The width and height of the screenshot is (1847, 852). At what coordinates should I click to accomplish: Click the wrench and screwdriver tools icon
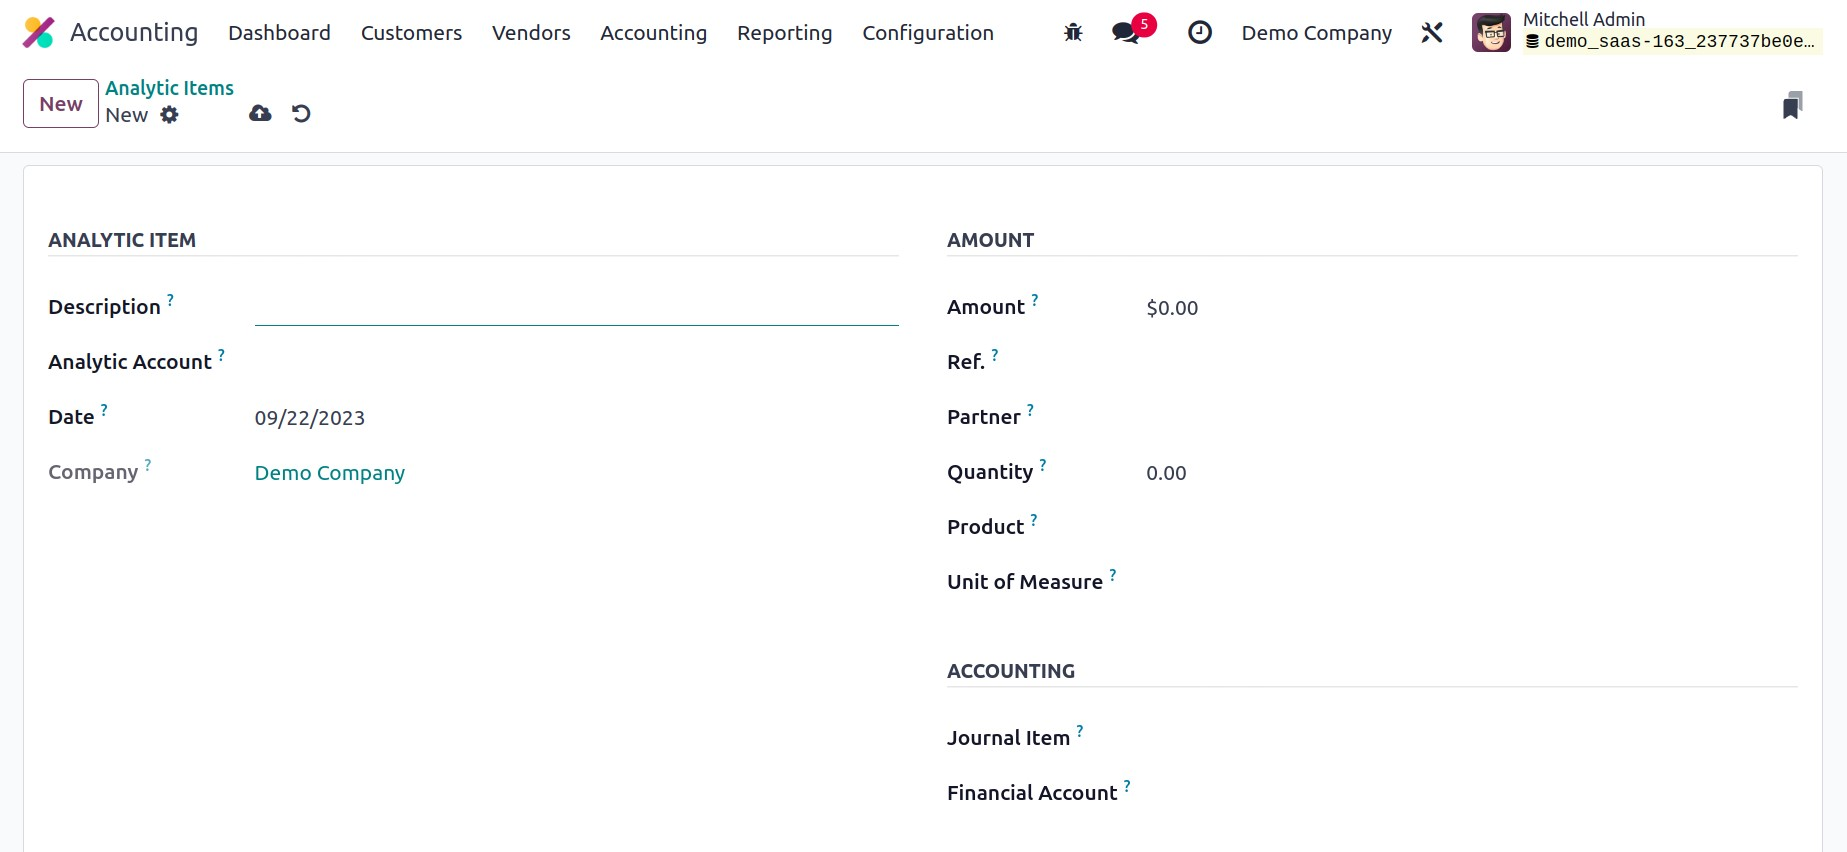click(x=1431, y=33)
